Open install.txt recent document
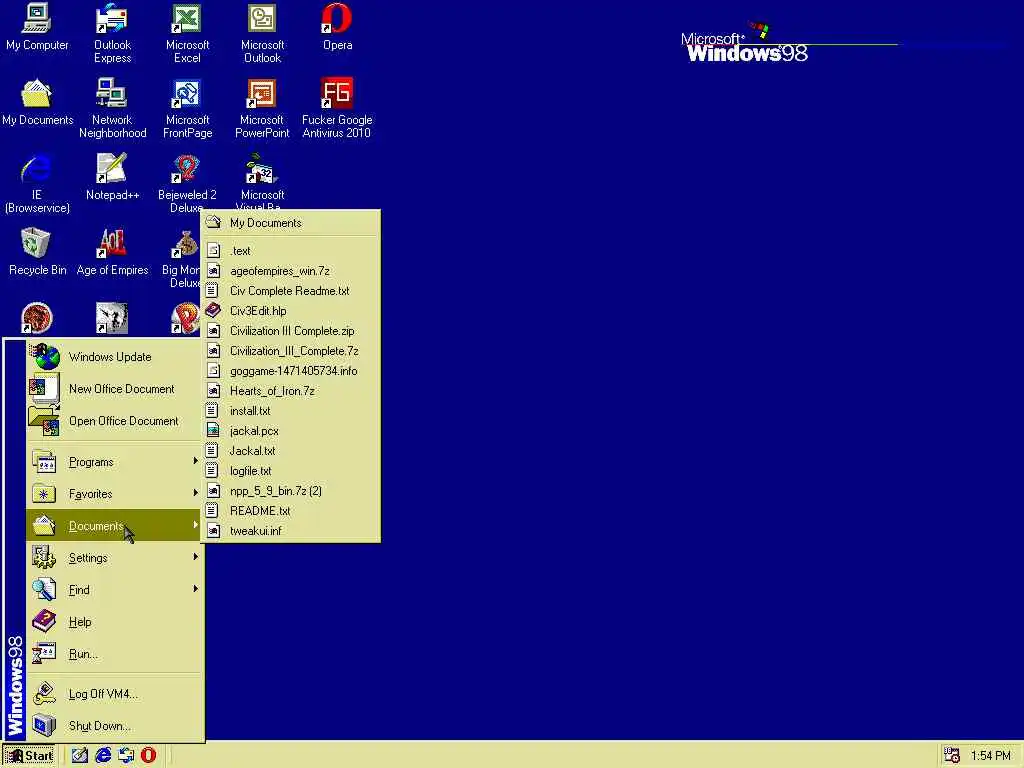 coord(291,411)
